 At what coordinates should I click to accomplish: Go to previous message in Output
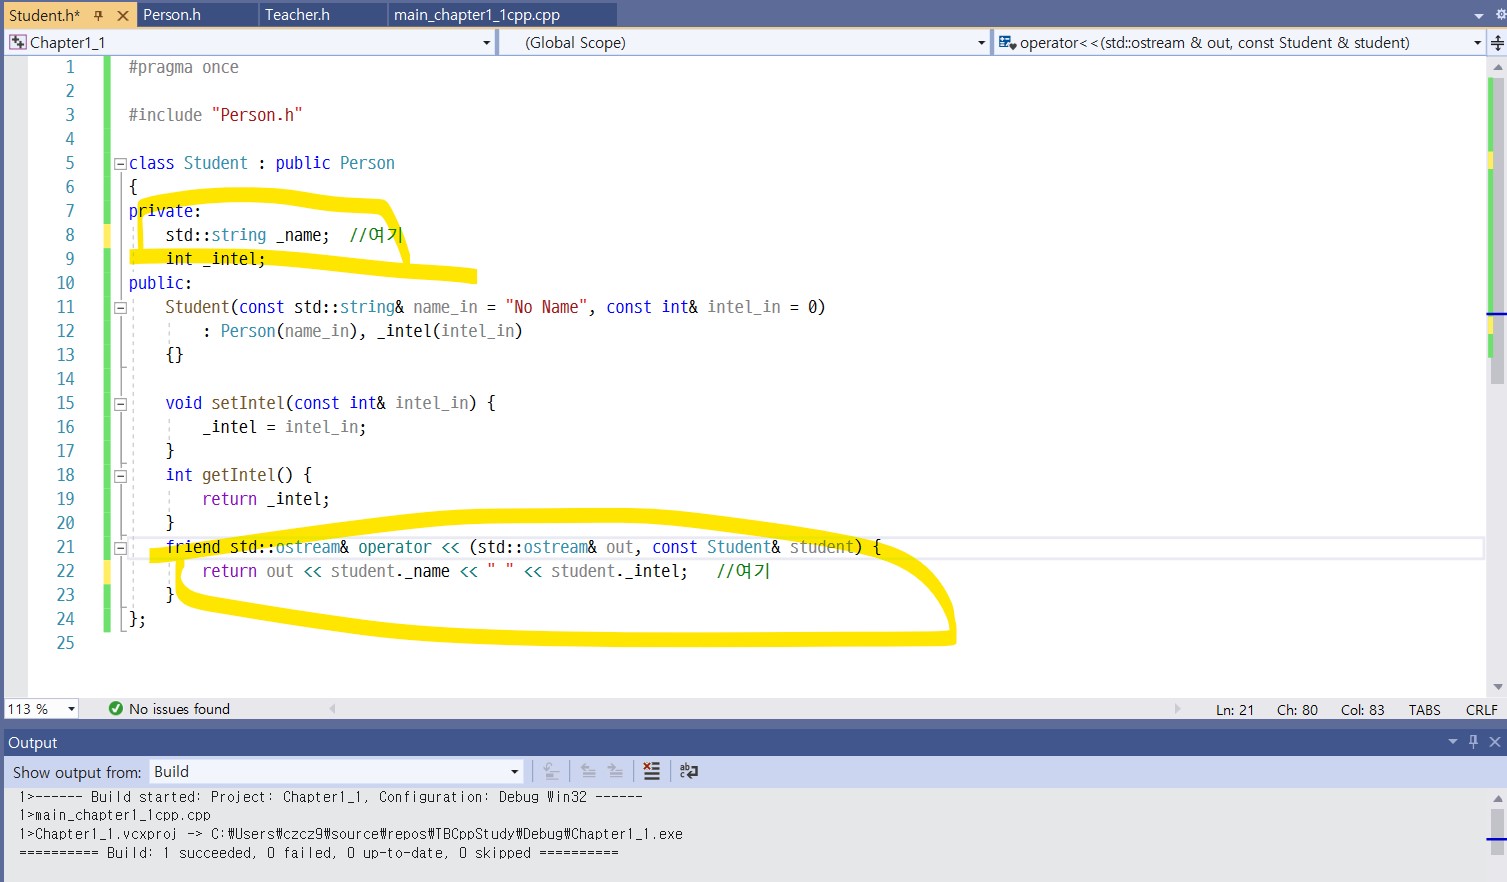588,771
